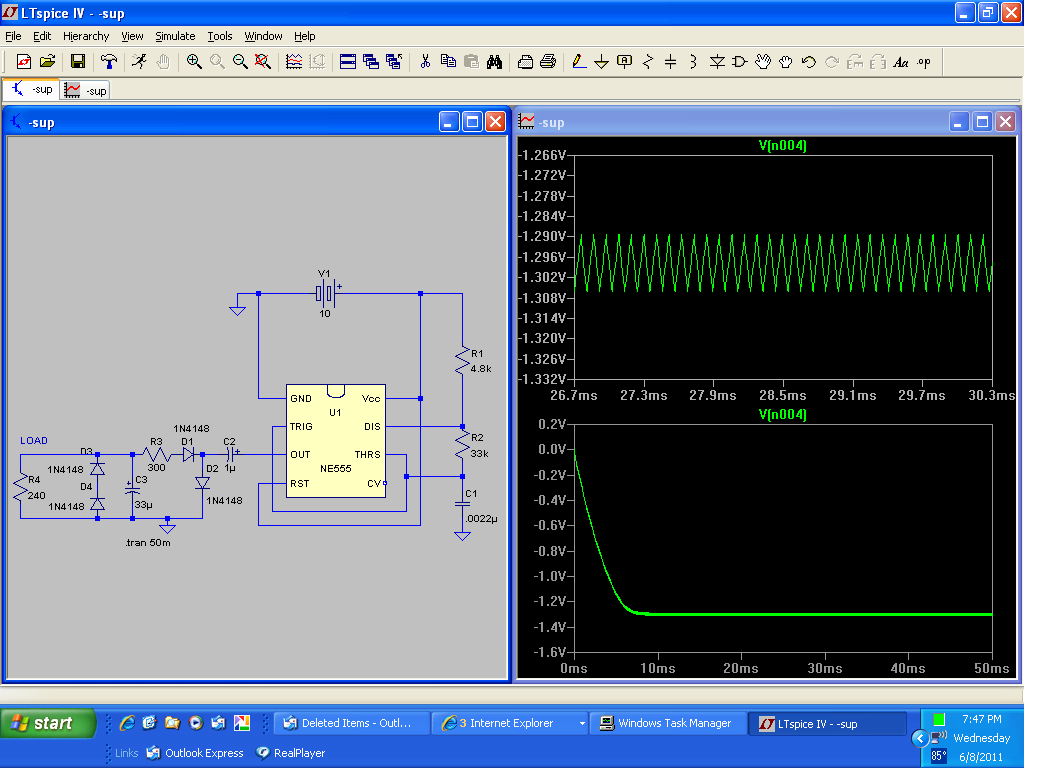Select the Ground symbol tool
Image resolution: width=1042 pixels, height=770 pixels.
(x=601, y=62)
